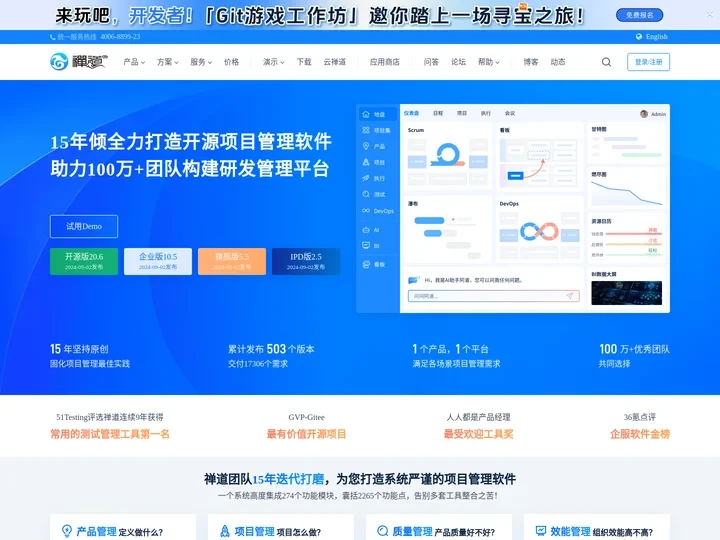Select the 项目 icon in dashboard sidebar

pyautogui.click(x=366, y=162)
